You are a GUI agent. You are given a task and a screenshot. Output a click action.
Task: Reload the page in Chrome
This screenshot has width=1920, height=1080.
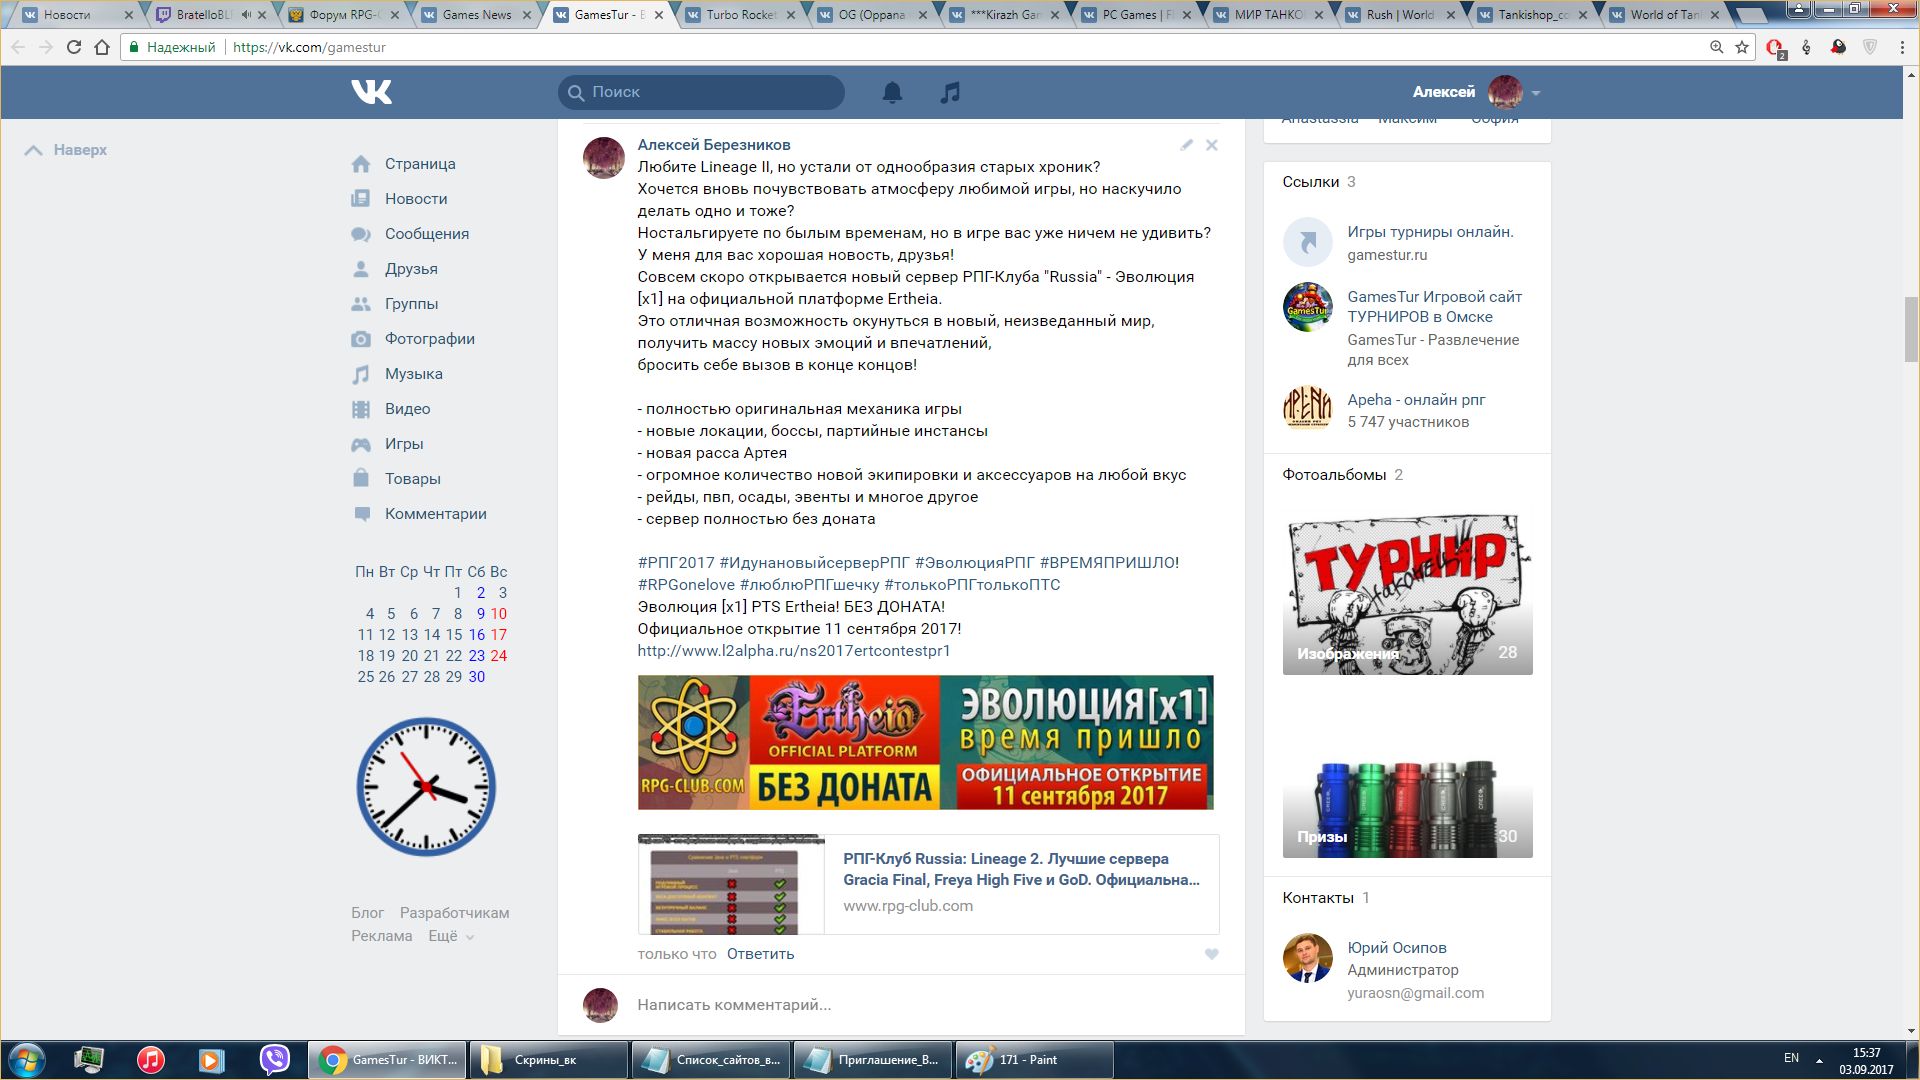pos(73,47)
